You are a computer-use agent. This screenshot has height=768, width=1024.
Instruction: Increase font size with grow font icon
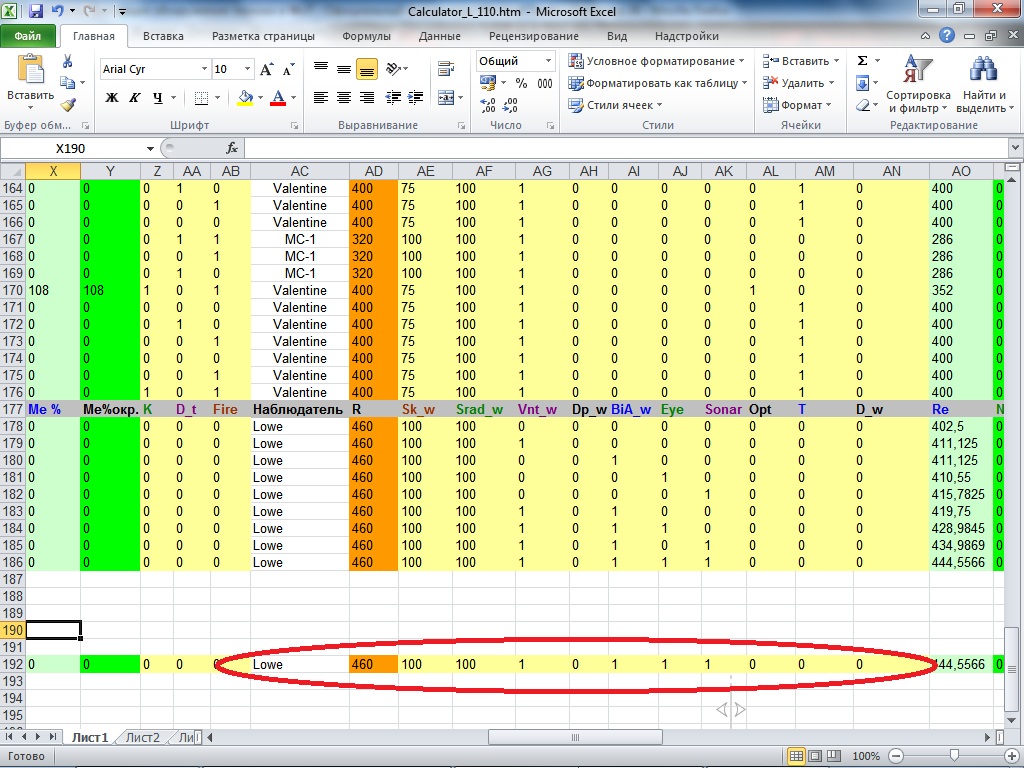click(266, 69)
